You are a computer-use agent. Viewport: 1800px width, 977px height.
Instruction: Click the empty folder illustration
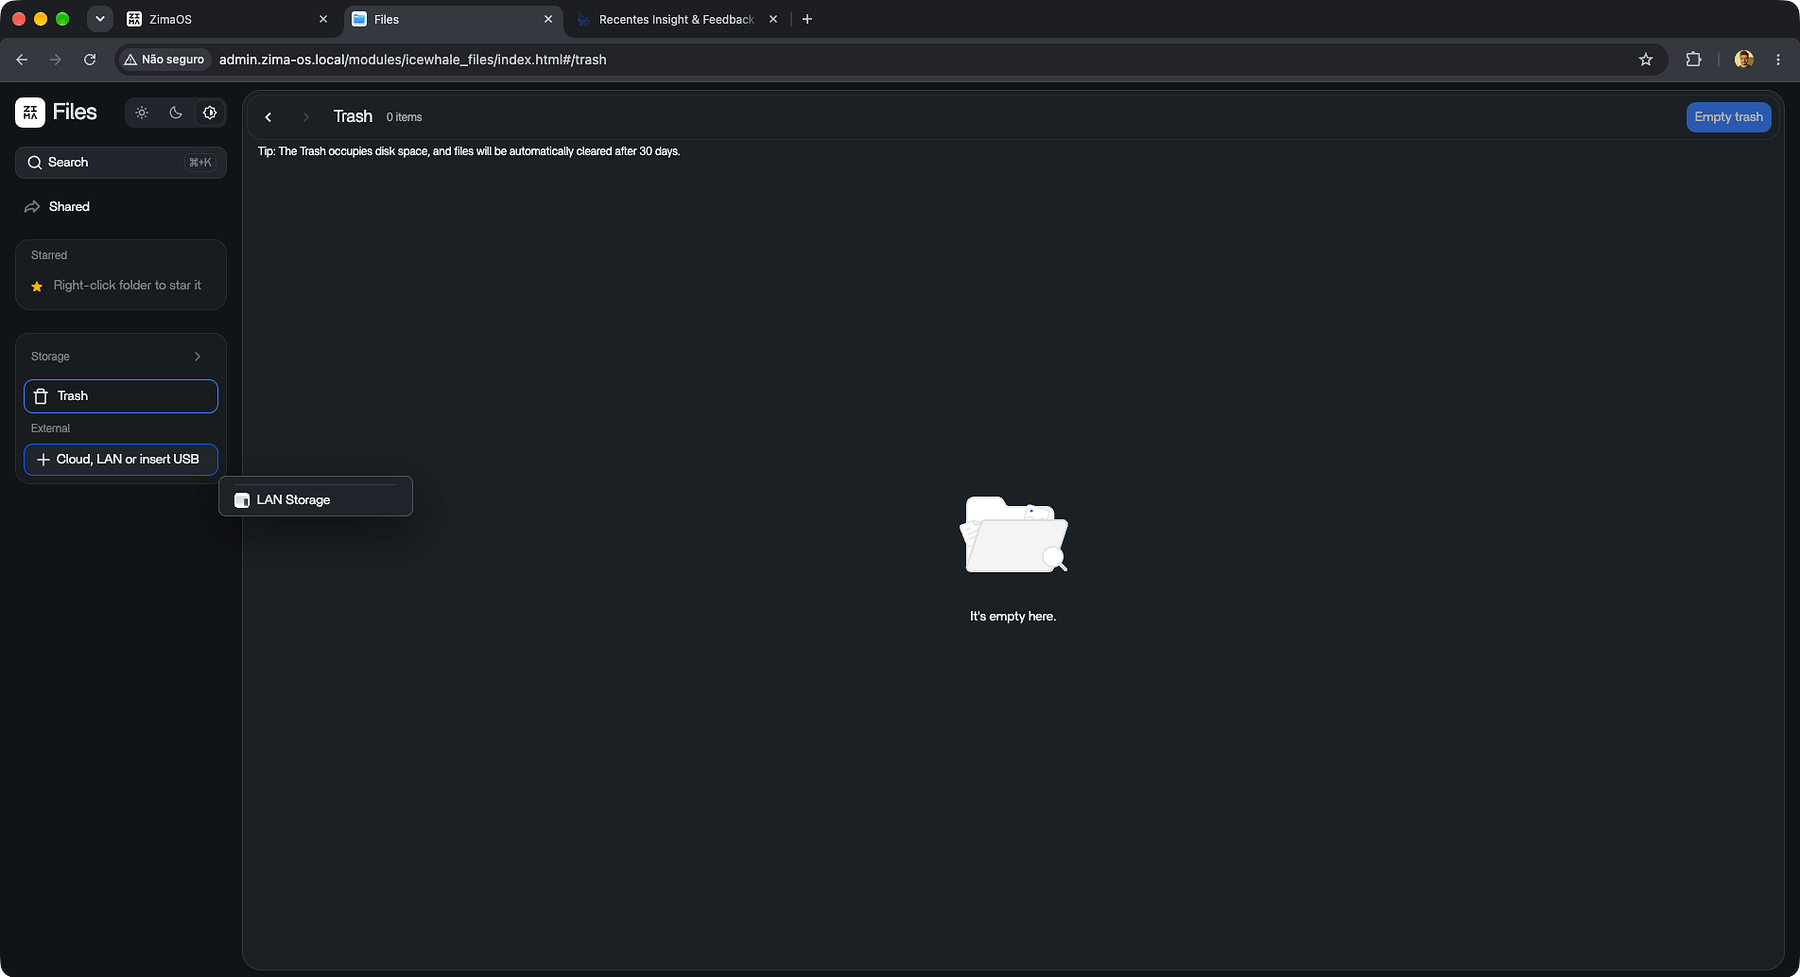point(1013,534)
